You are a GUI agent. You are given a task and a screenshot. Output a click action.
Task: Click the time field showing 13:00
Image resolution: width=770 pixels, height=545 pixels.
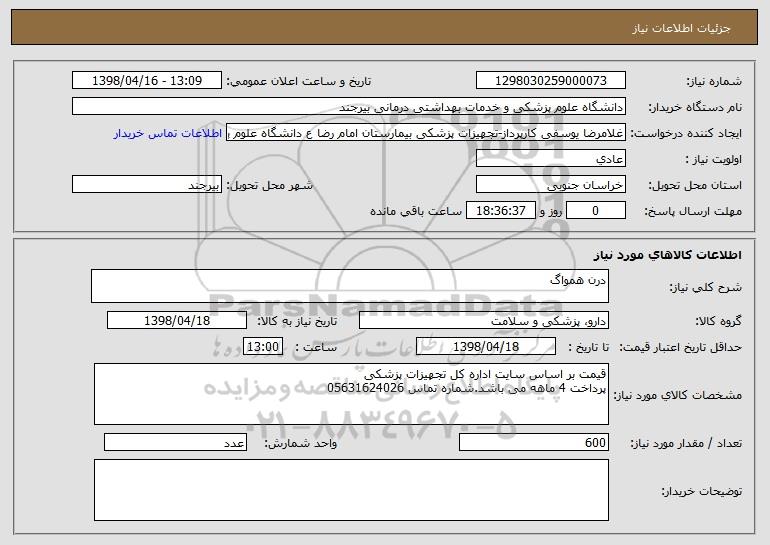[263, 347]
